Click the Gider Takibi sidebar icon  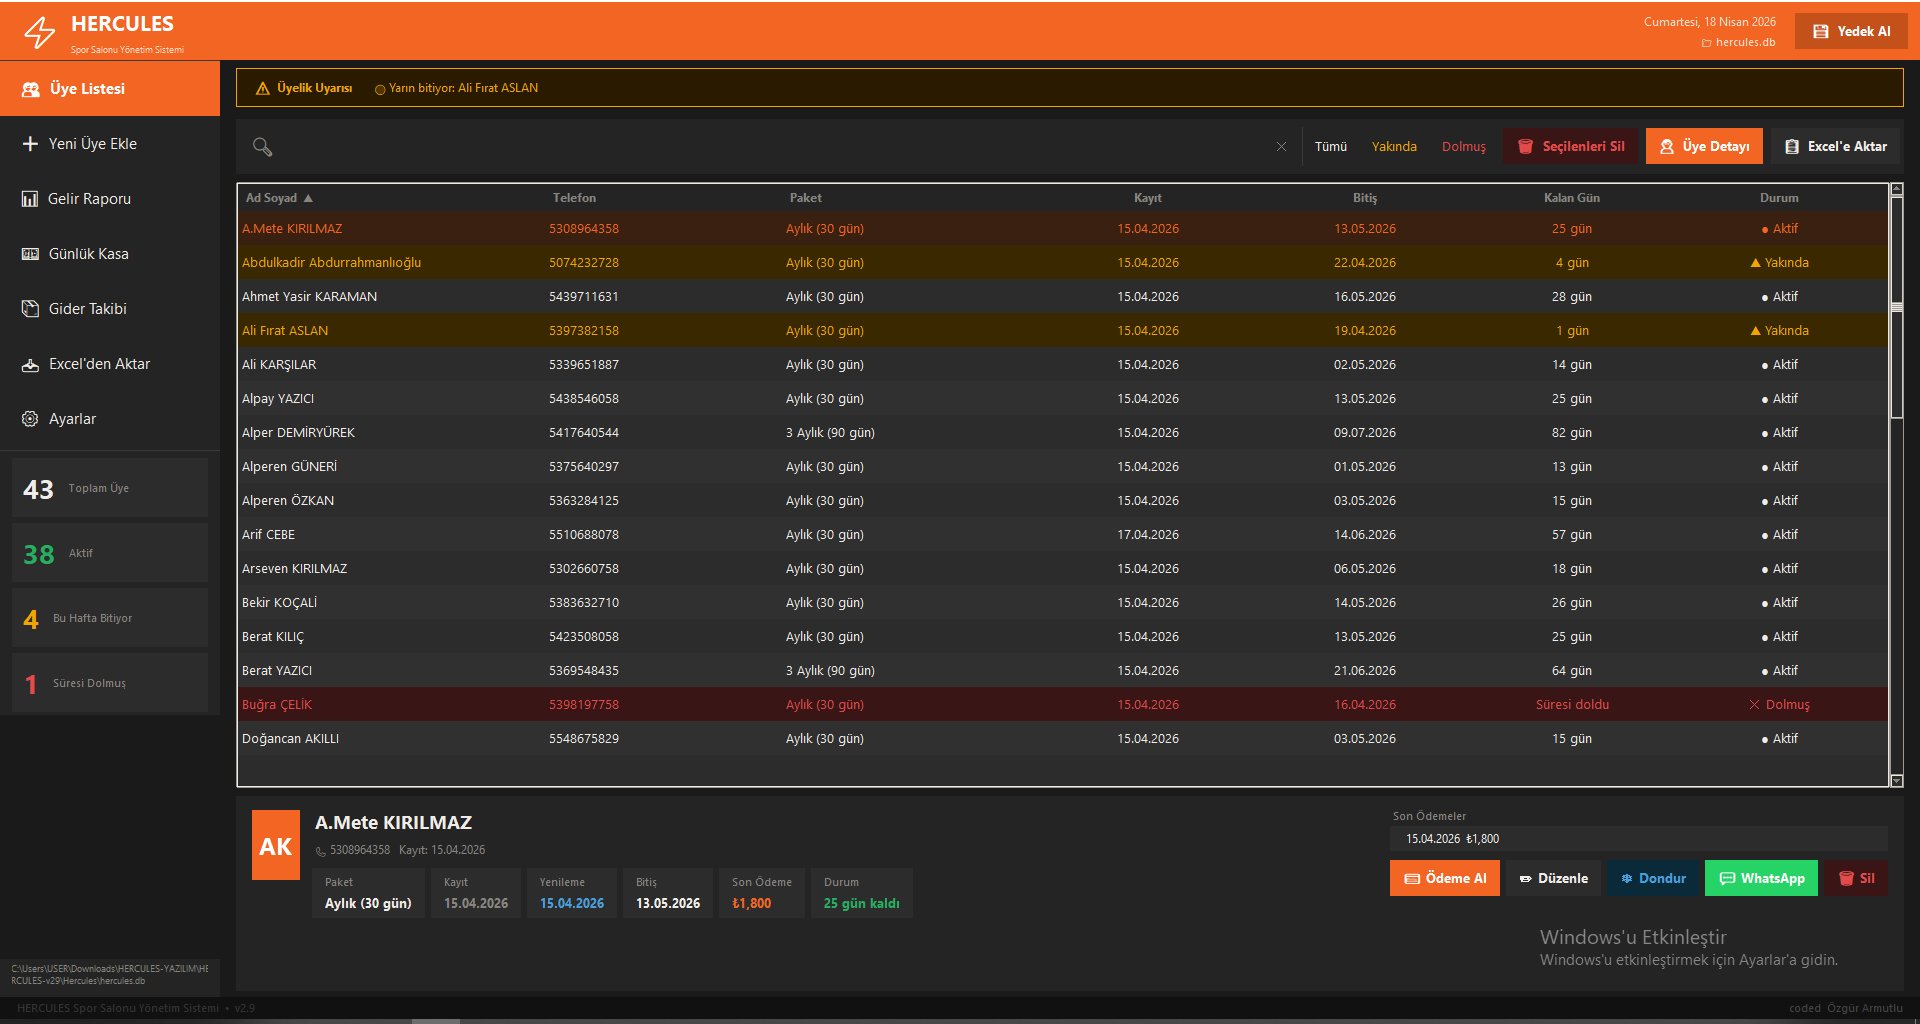pos(30,309)
